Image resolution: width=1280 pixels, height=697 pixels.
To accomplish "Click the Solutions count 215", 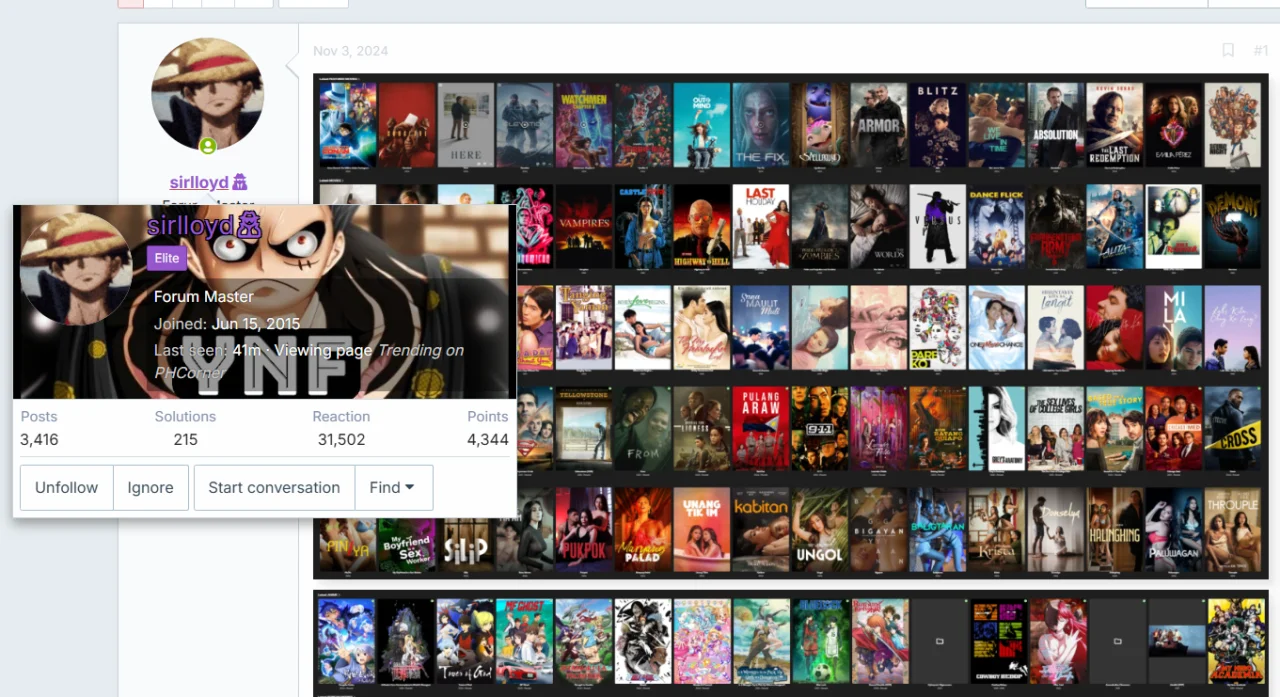I will (185, 439).
